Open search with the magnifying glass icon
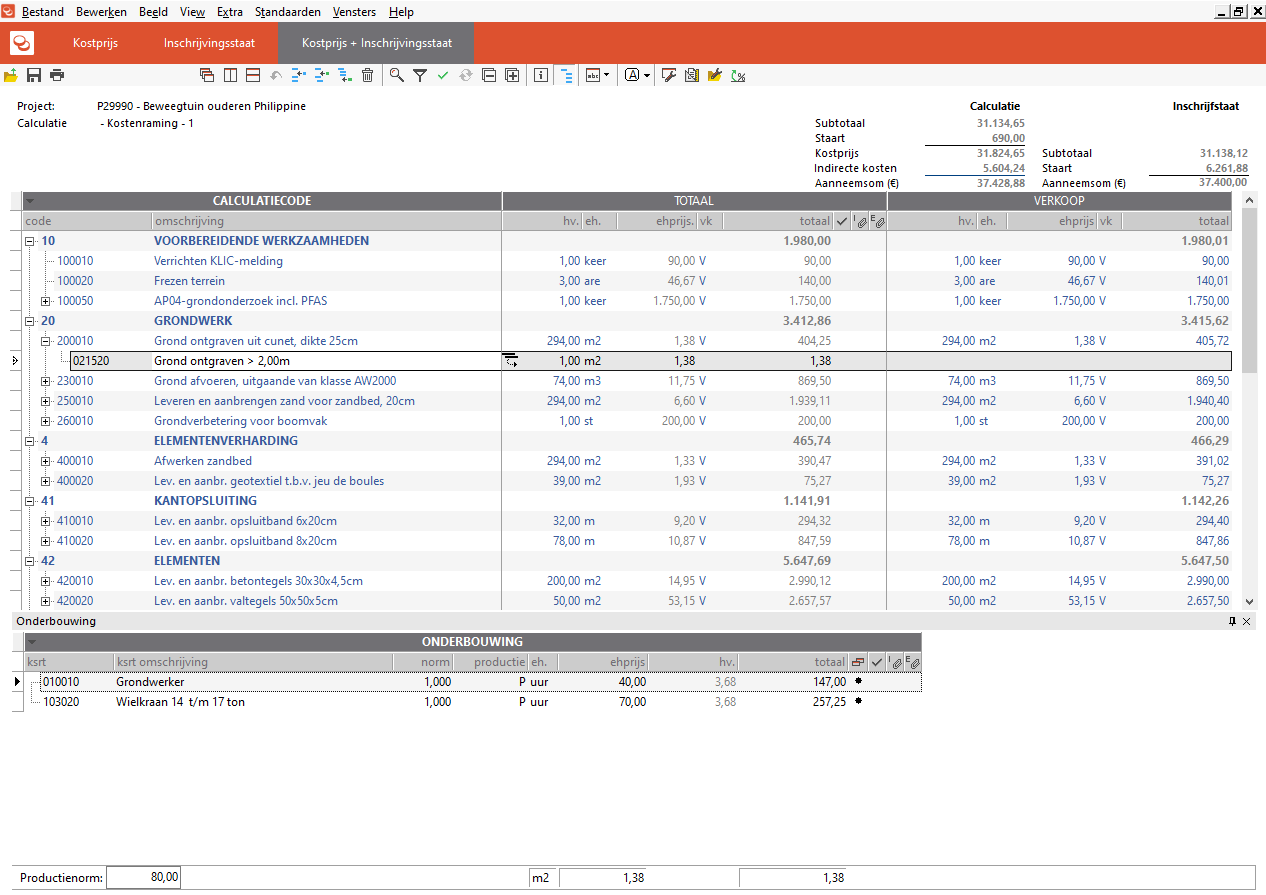The height and width of the screenshot is (895, 1266). point(397,75)
